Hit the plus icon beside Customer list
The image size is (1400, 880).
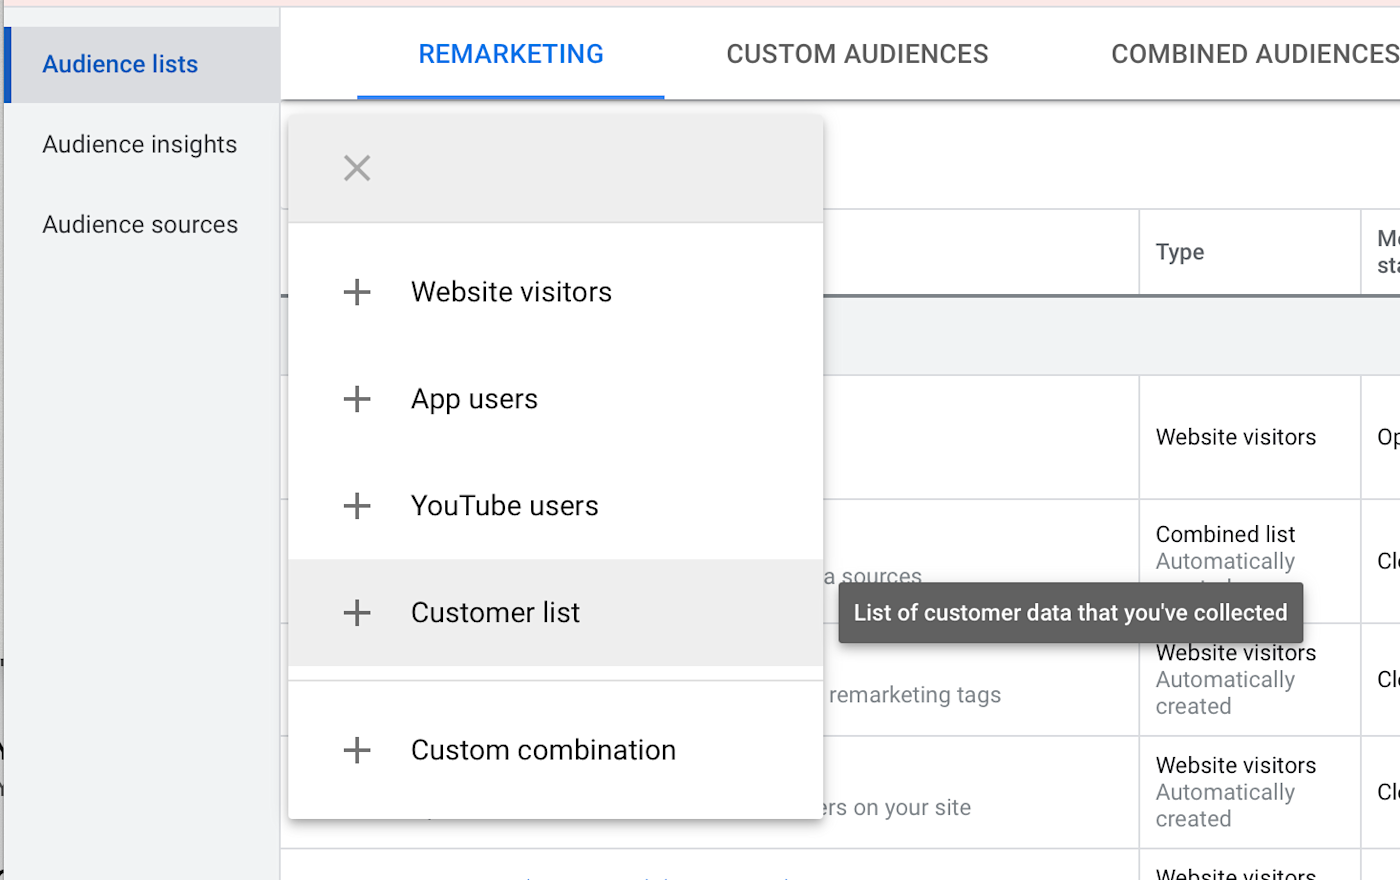click(x=357, y=613)
